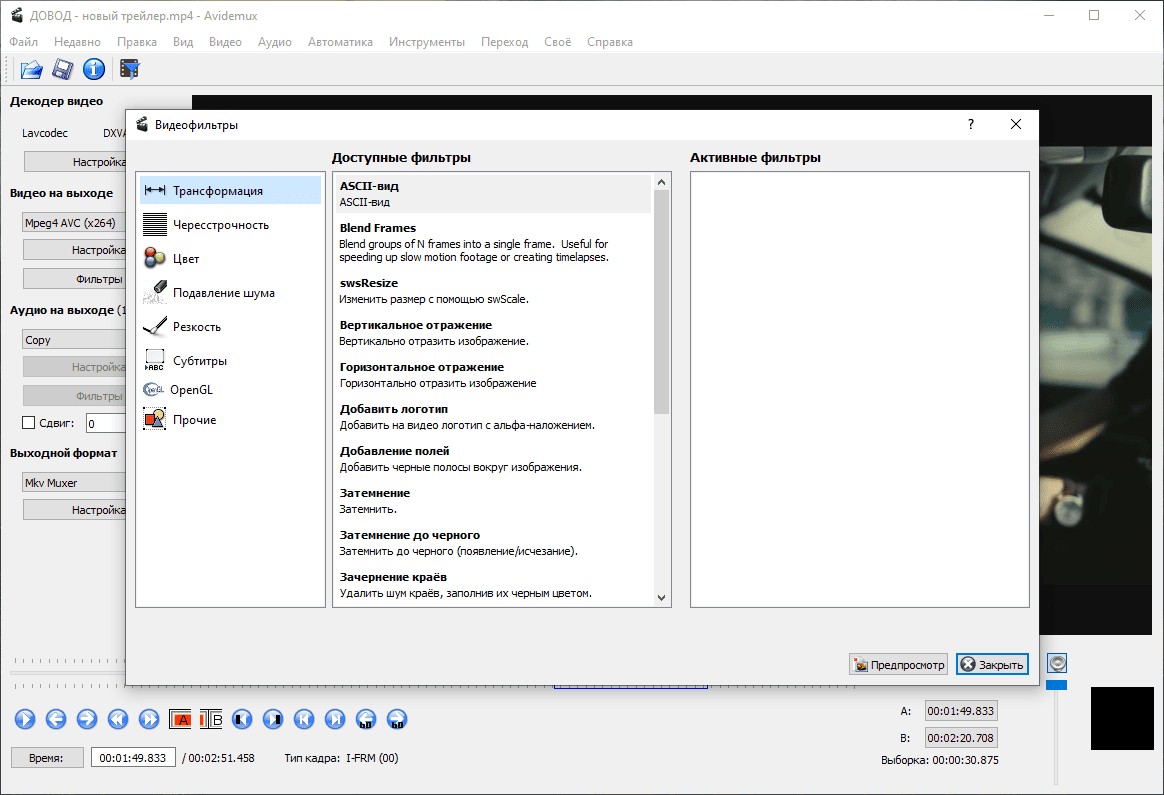Select the Зачернение краёв filter
Screen dimensions: 1164x795
[494, 585]
